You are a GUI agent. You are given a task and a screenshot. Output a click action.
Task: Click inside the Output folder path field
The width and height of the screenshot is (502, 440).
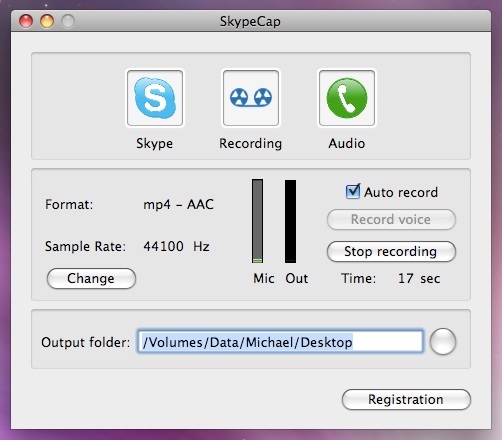pyautogui.click(x=280, y=342)
